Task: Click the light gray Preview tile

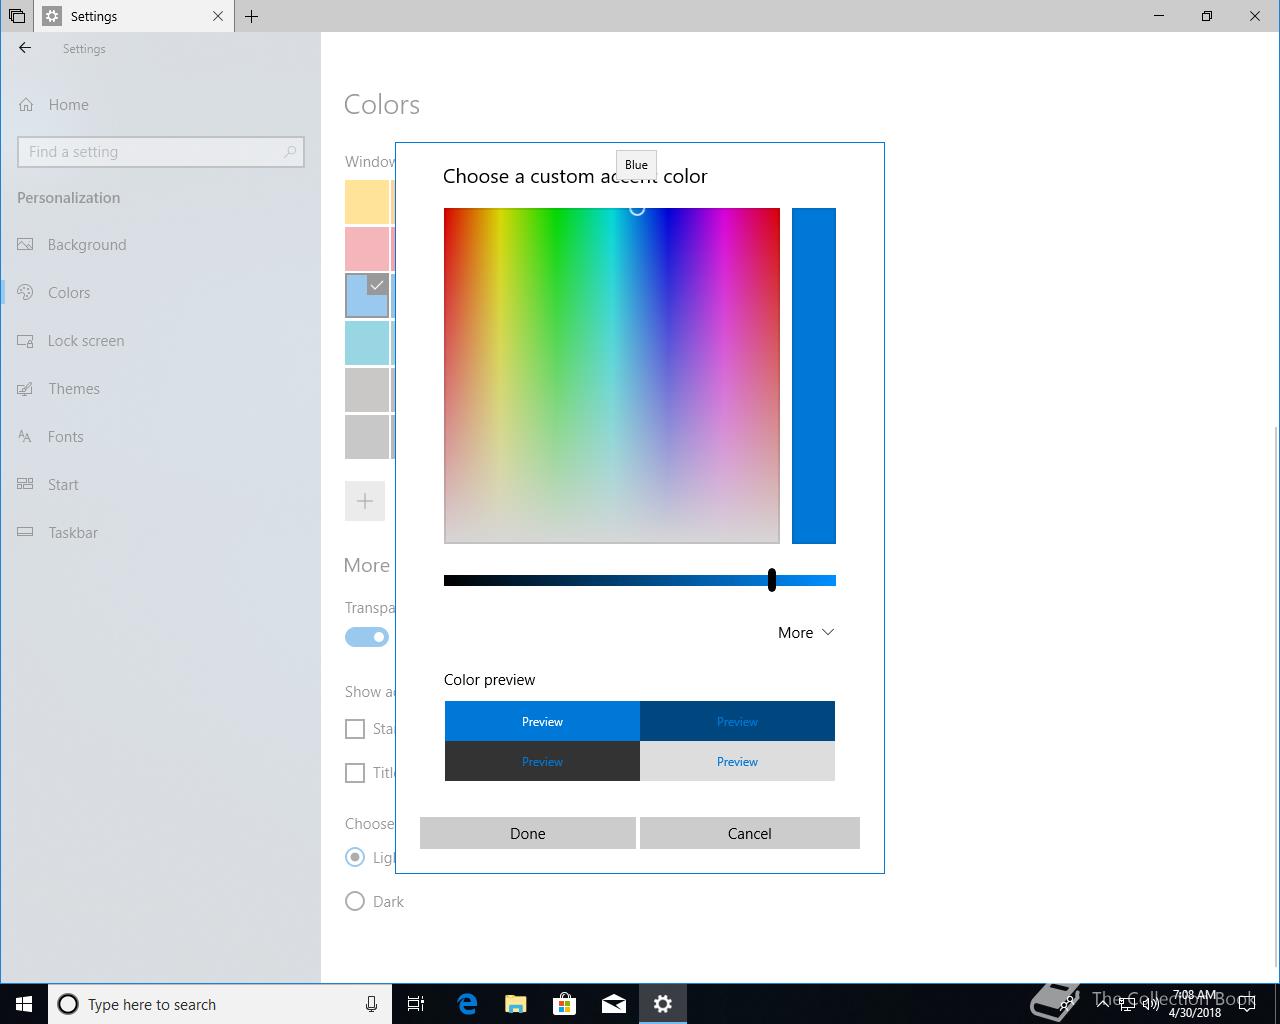Action: pos(737,761)
